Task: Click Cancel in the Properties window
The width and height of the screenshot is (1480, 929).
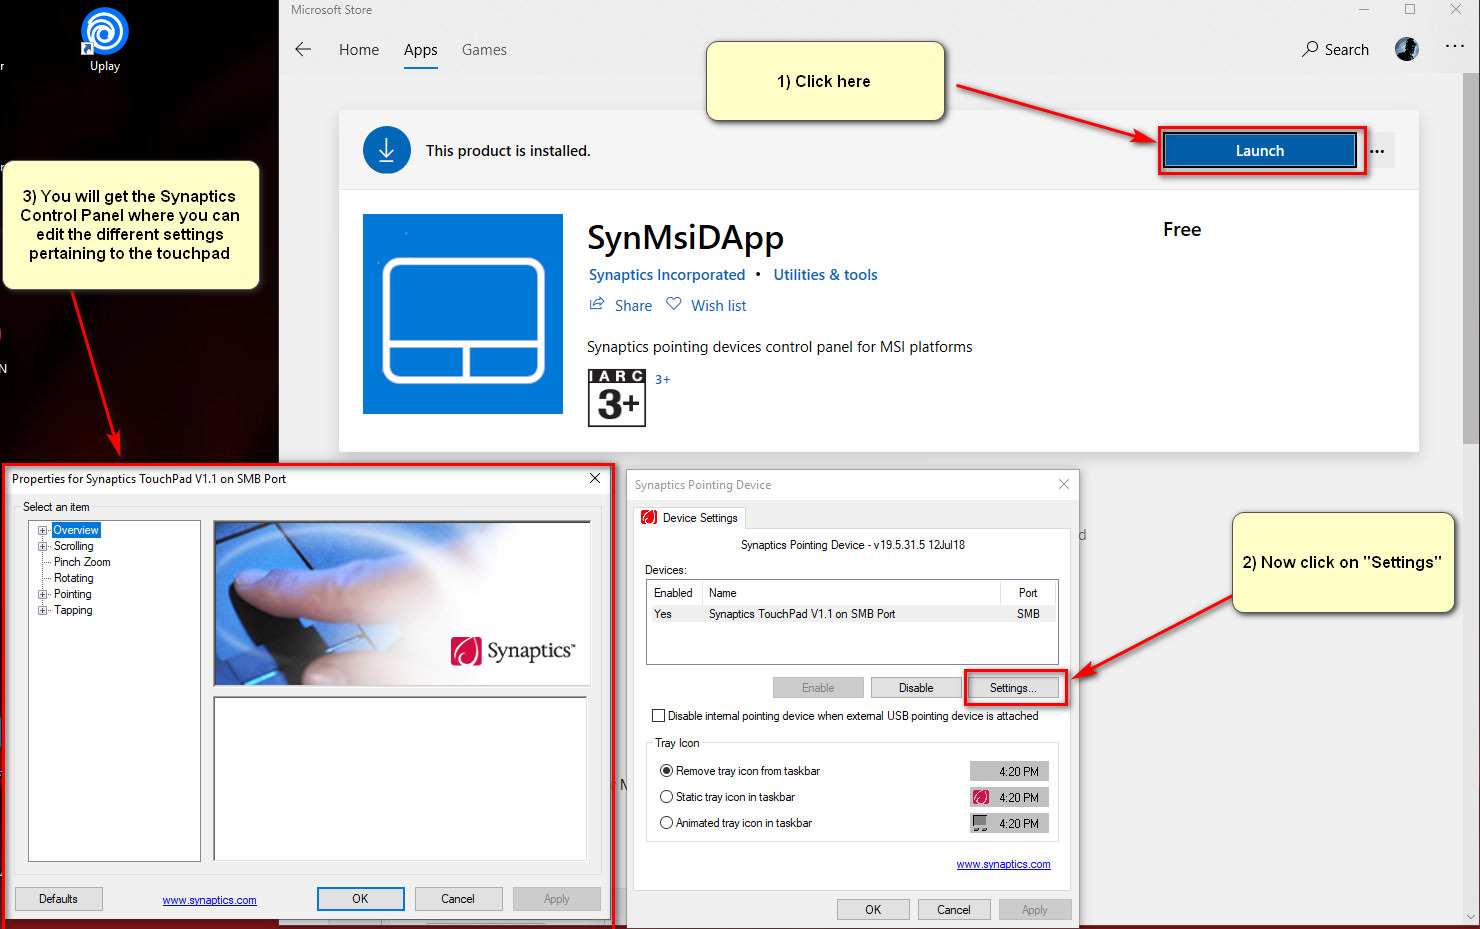Action: point(458,899)
